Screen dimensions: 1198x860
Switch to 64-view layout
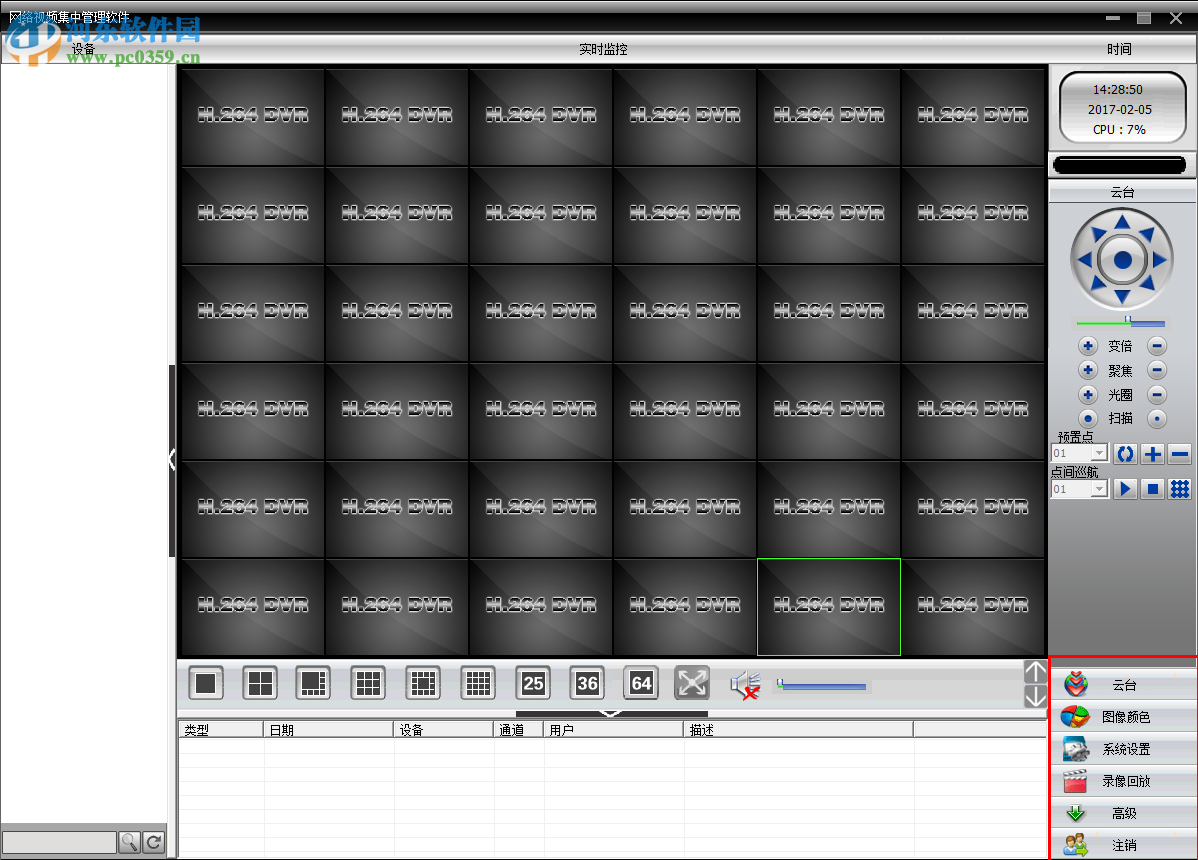(x=642, y=683)
